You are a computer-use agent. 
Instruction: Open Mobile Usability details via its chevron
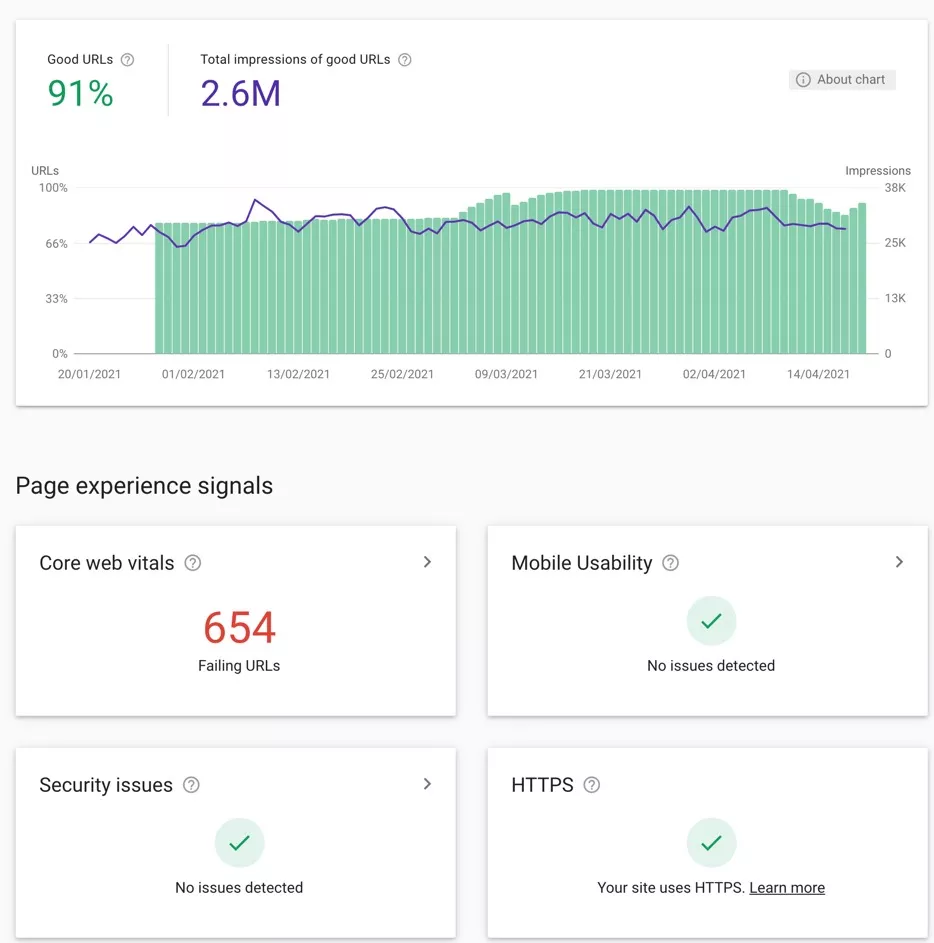click(x=899, y=562)
